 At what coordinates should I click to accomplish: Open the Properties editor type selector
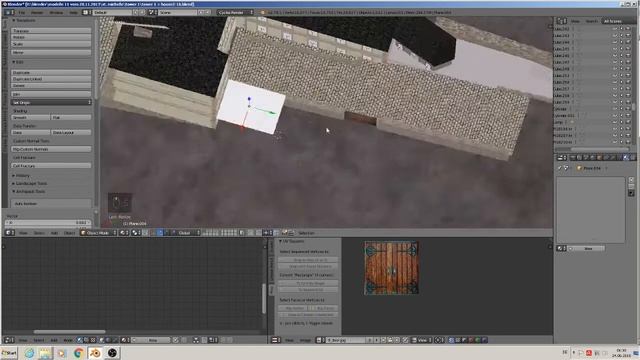pyautogui.click(x=561, y=158)
